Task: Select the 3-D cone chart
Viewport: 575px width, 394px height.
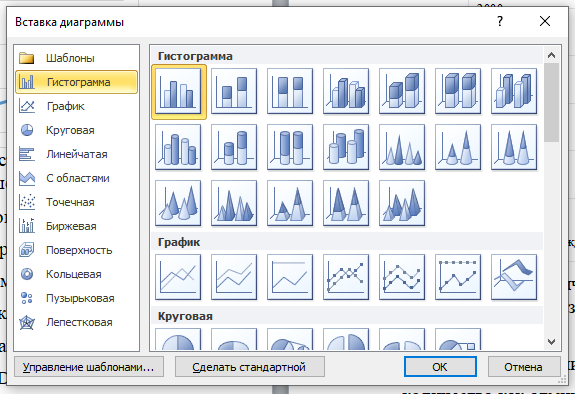Action: coord(178,203)
